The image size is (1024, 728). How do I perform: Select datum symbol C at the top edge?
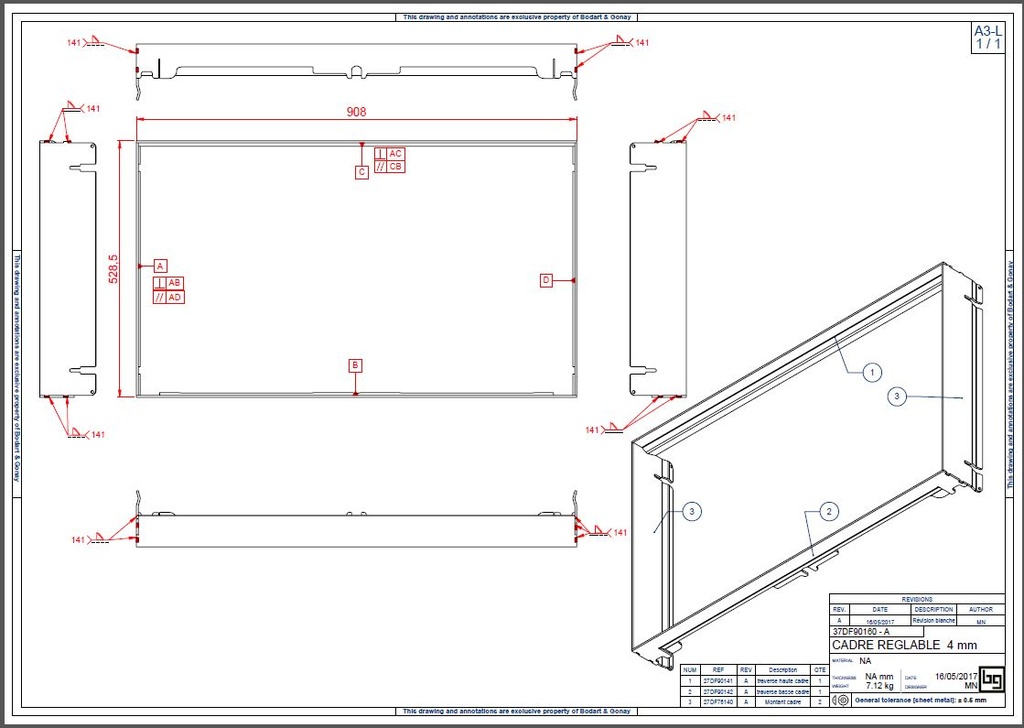(x=362, y=170)
